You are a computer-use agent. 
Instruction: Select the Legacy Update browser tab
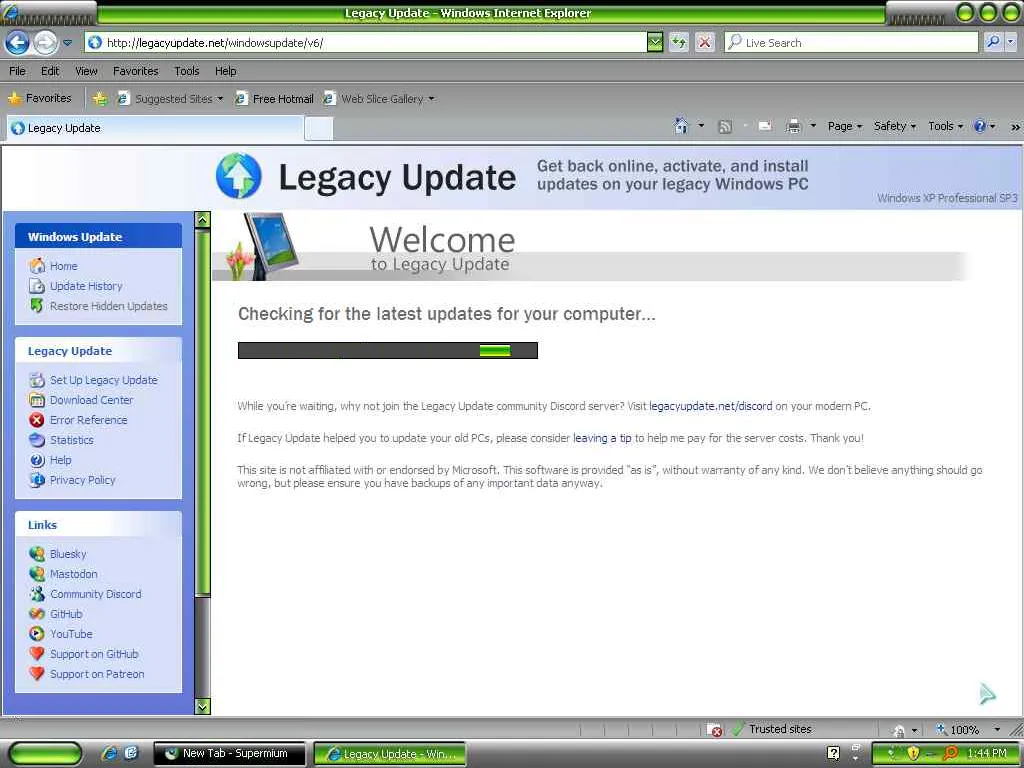[155, 128]
